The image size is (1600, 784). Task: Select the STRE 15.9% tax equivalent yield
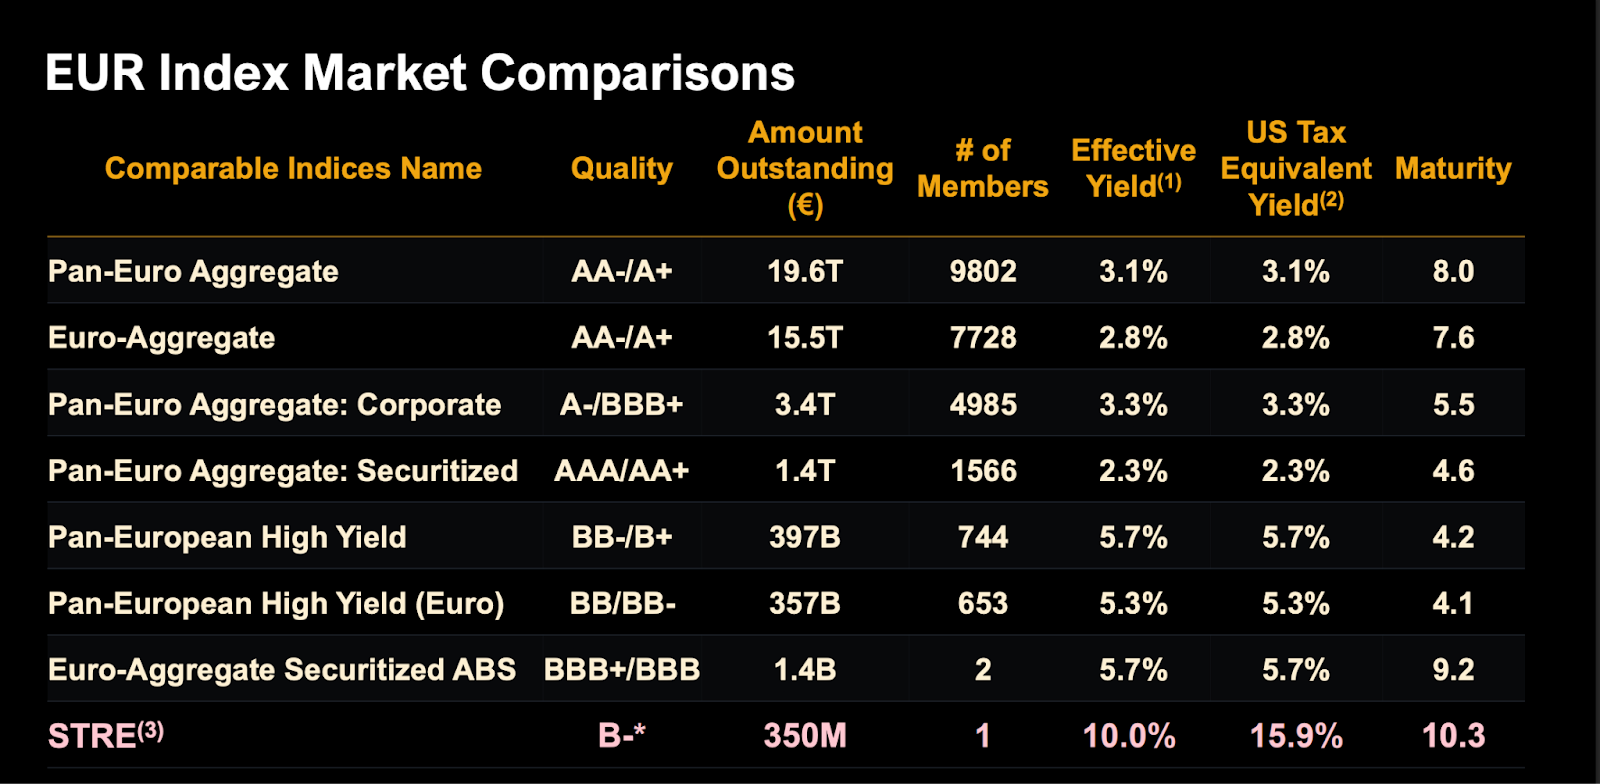click(x=1296, y=736)
